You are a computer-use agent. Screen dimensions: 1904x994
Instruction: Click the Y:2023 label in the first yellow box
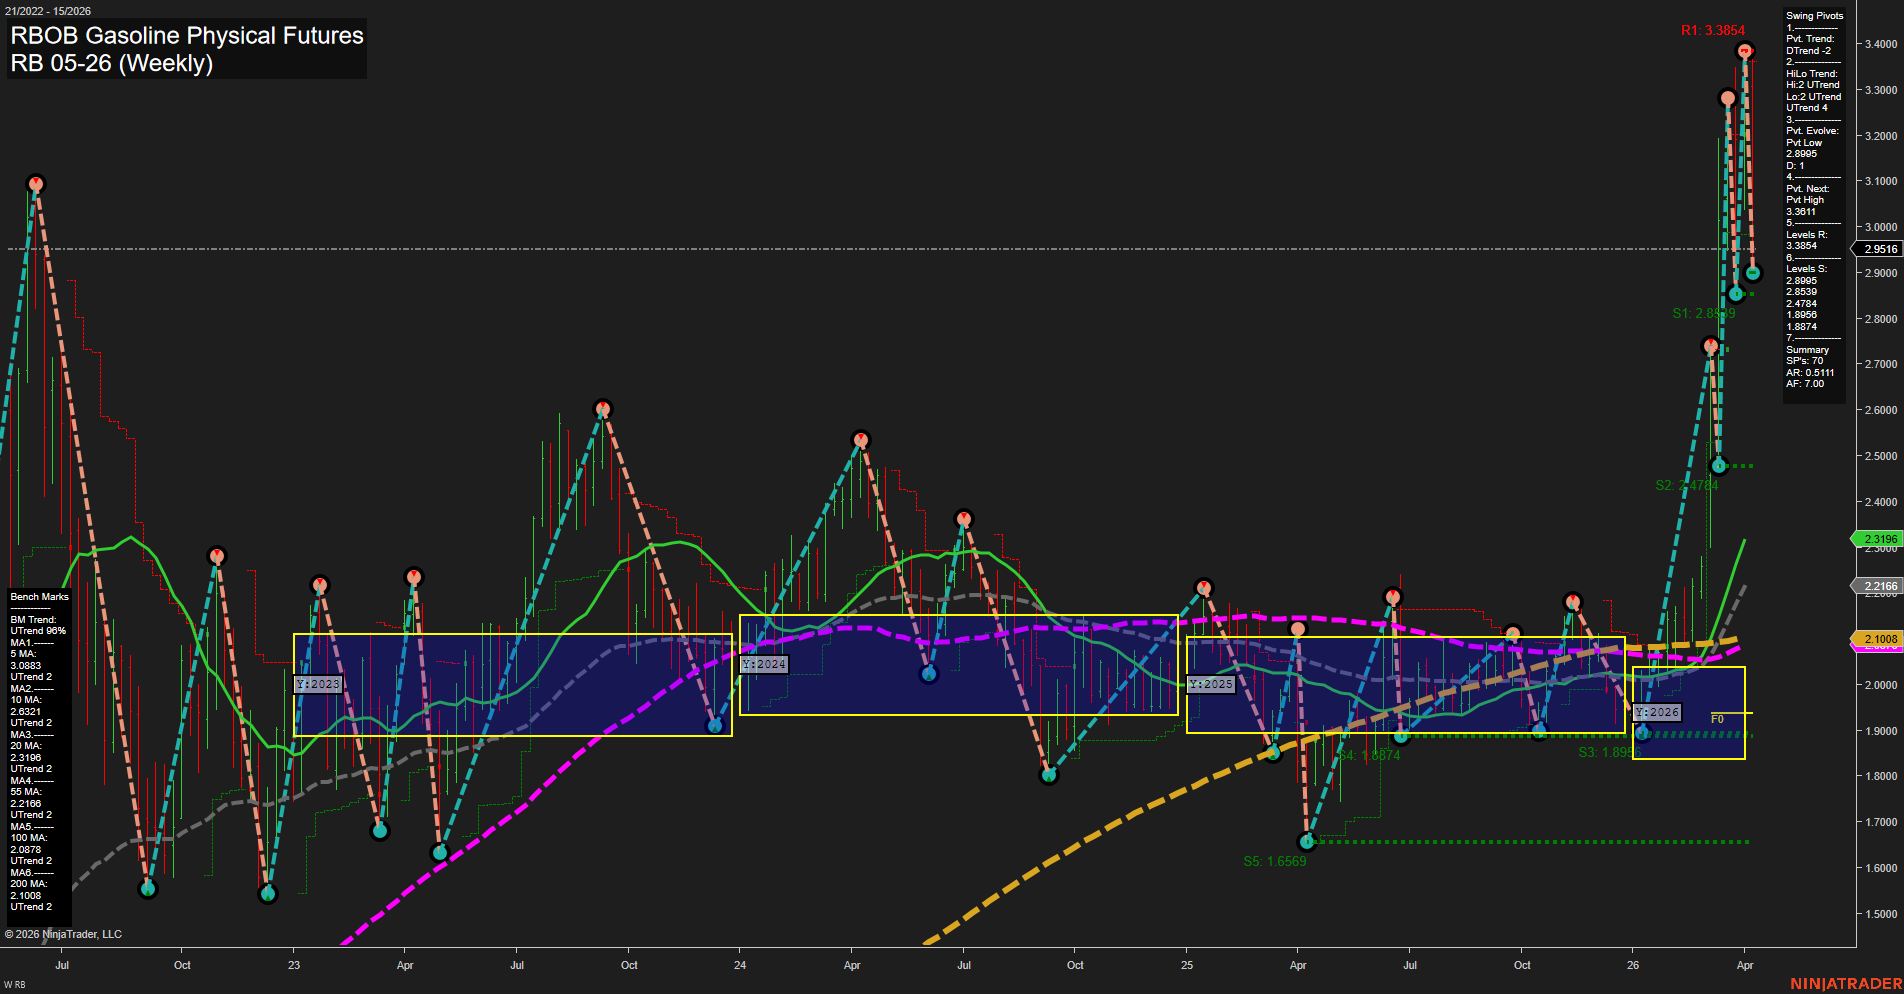[x=316, y=684]
